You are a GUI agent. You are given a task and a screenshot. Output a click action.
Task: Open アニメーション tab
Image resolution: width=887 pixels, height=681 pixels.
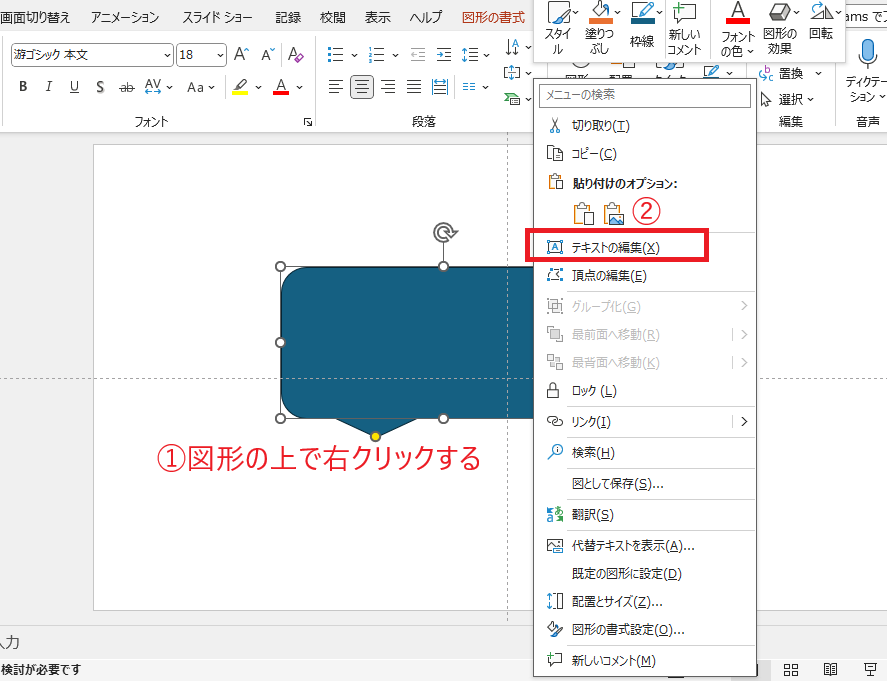coord(126,18)
